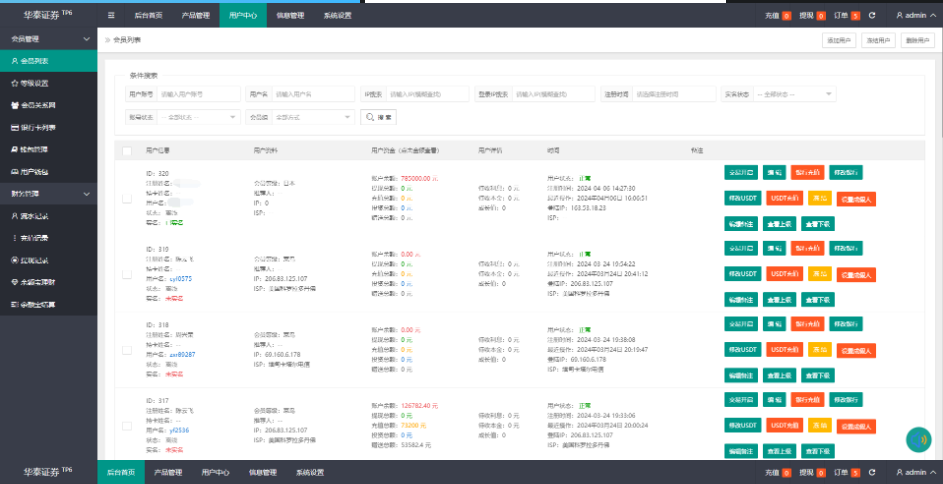Focus the 用户名 search input
This screenshot has height=484, width=943.
click(x=313, y=94)
